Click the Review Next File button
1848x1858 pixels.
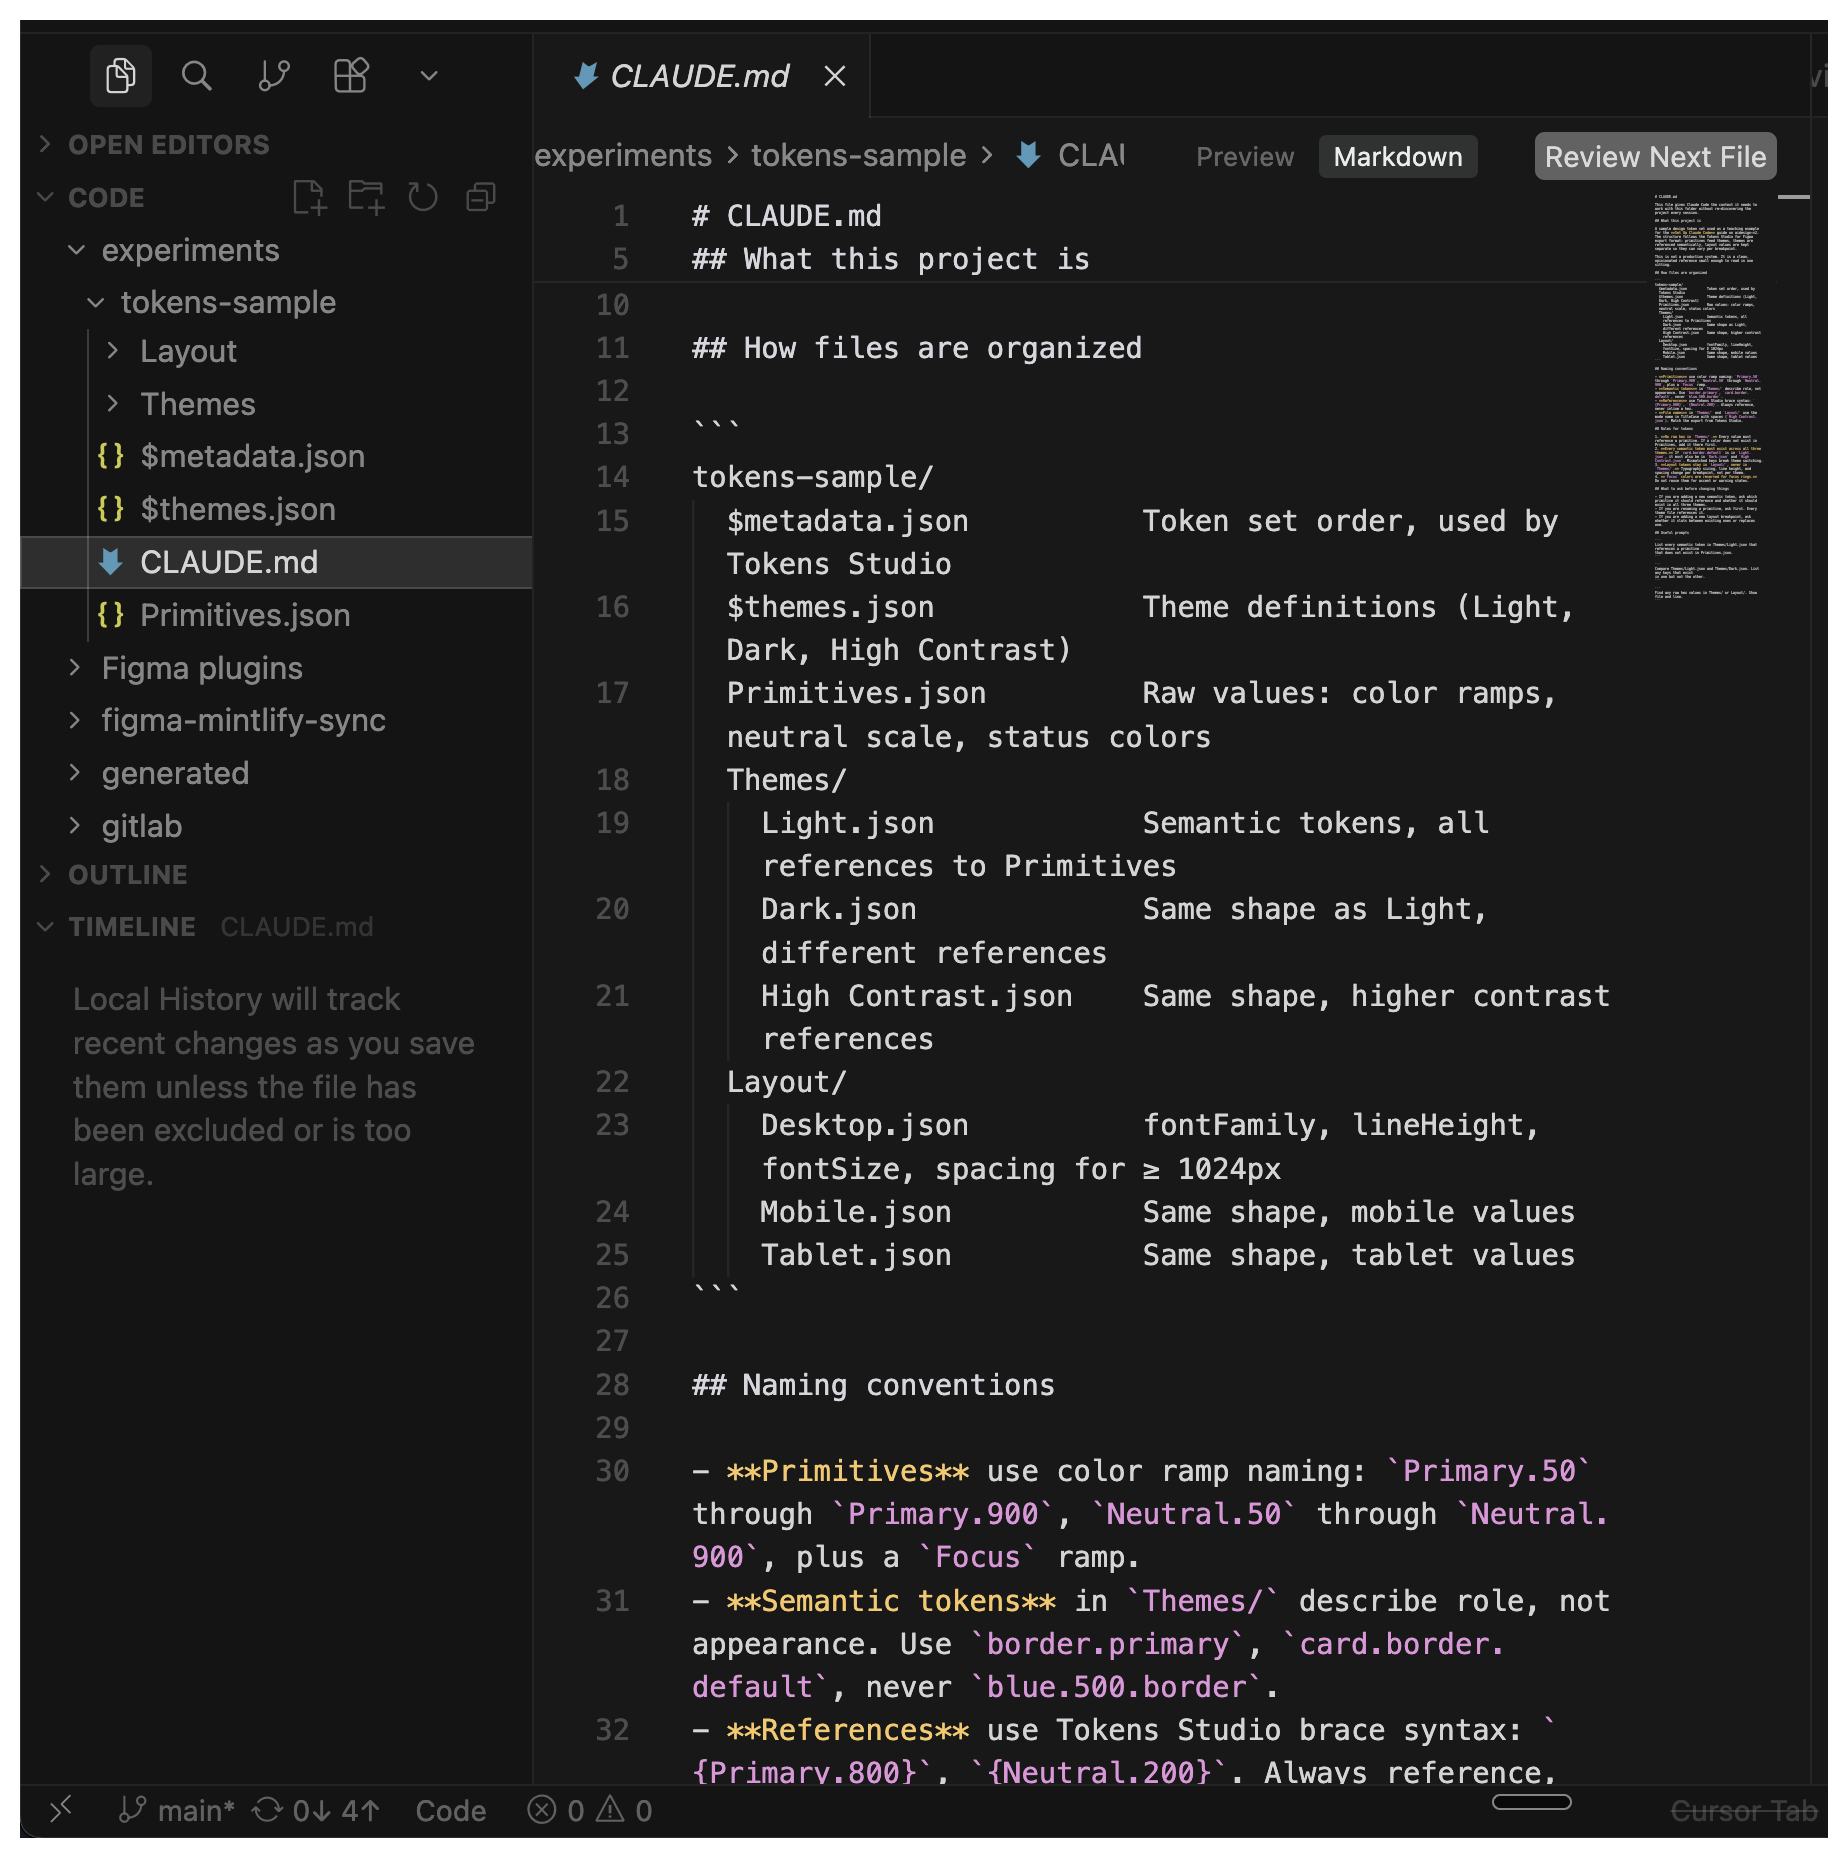[x=1655, y=157]
